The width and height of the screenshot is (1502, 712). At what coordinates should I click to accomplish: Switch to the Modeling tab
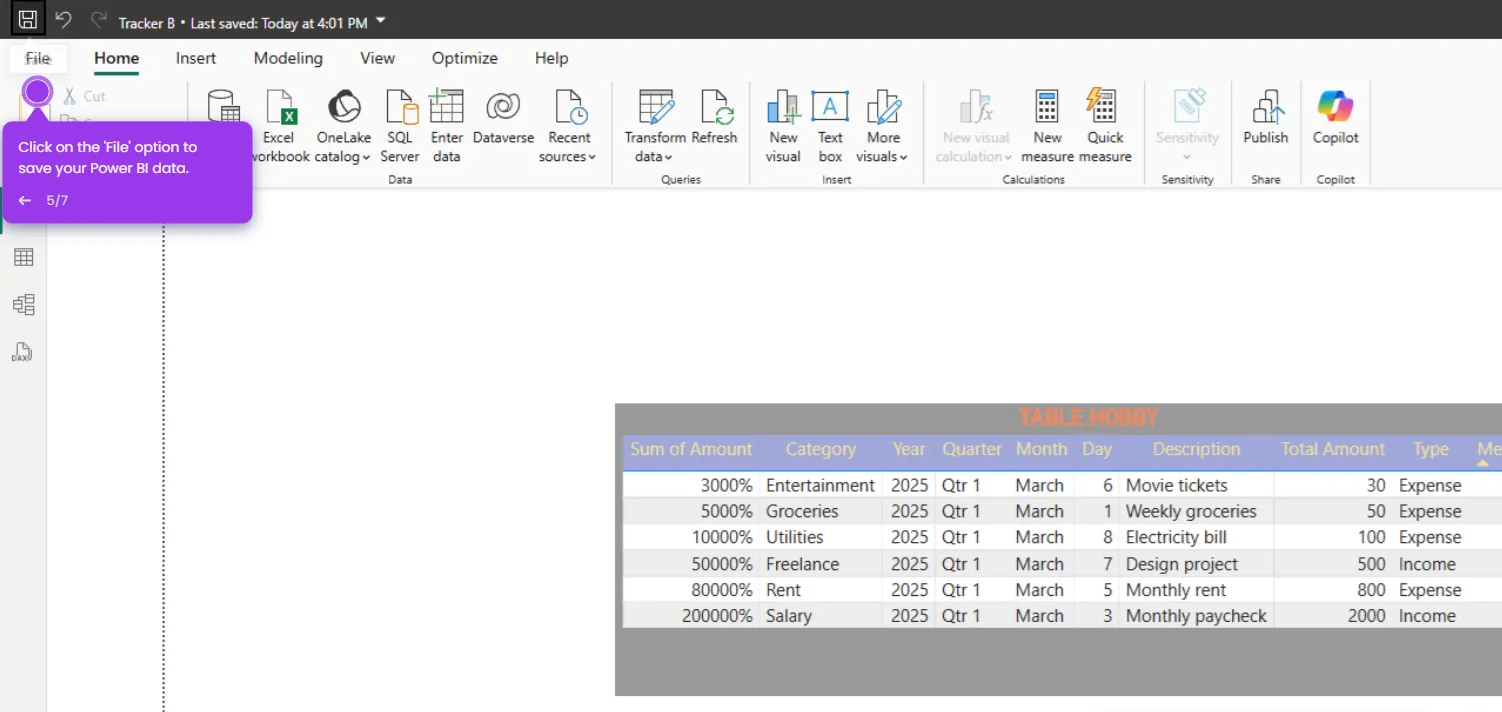coord(288,58)
